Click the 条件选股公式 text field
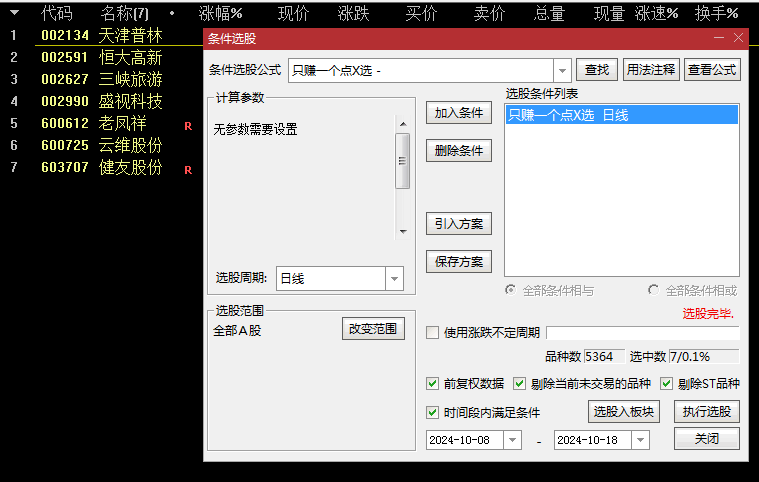 [x=421, y=71]
